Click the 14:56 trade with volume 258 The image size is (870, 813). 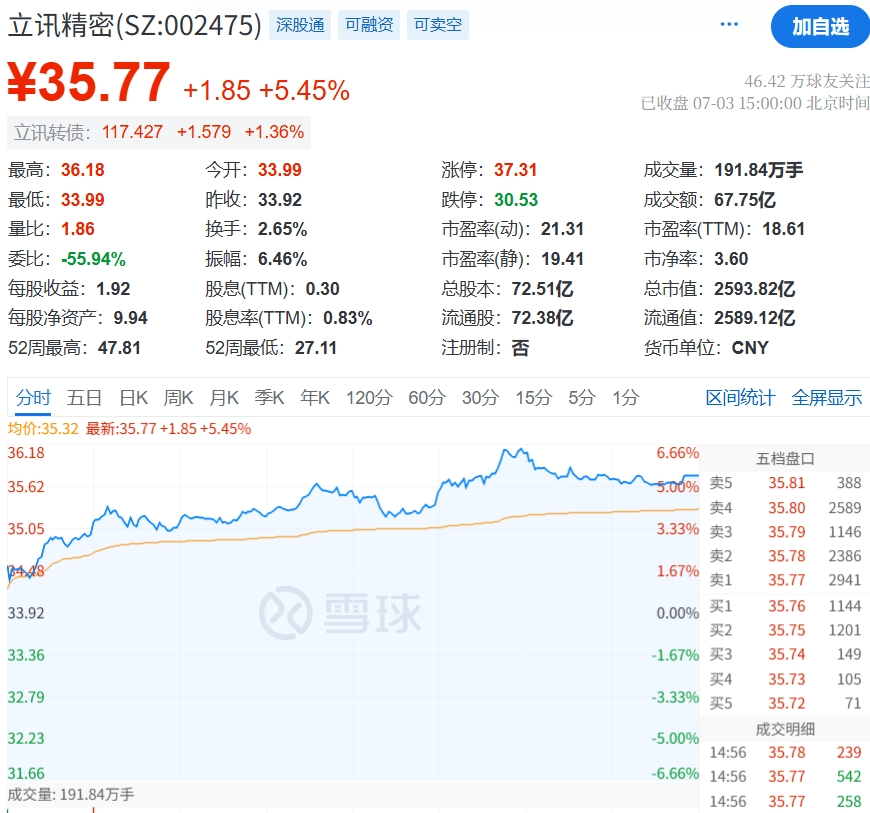pos(785,802)
